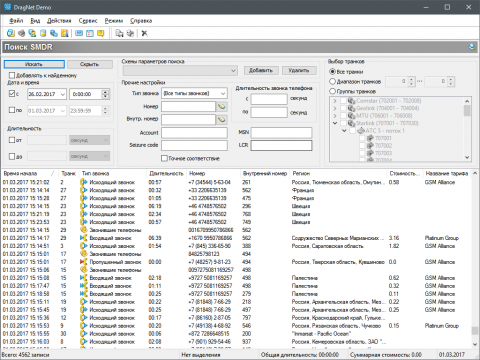Click the lookup icon beside Внутр. номер field
Screen dimensions: 480x360
(x=222, y=119)
